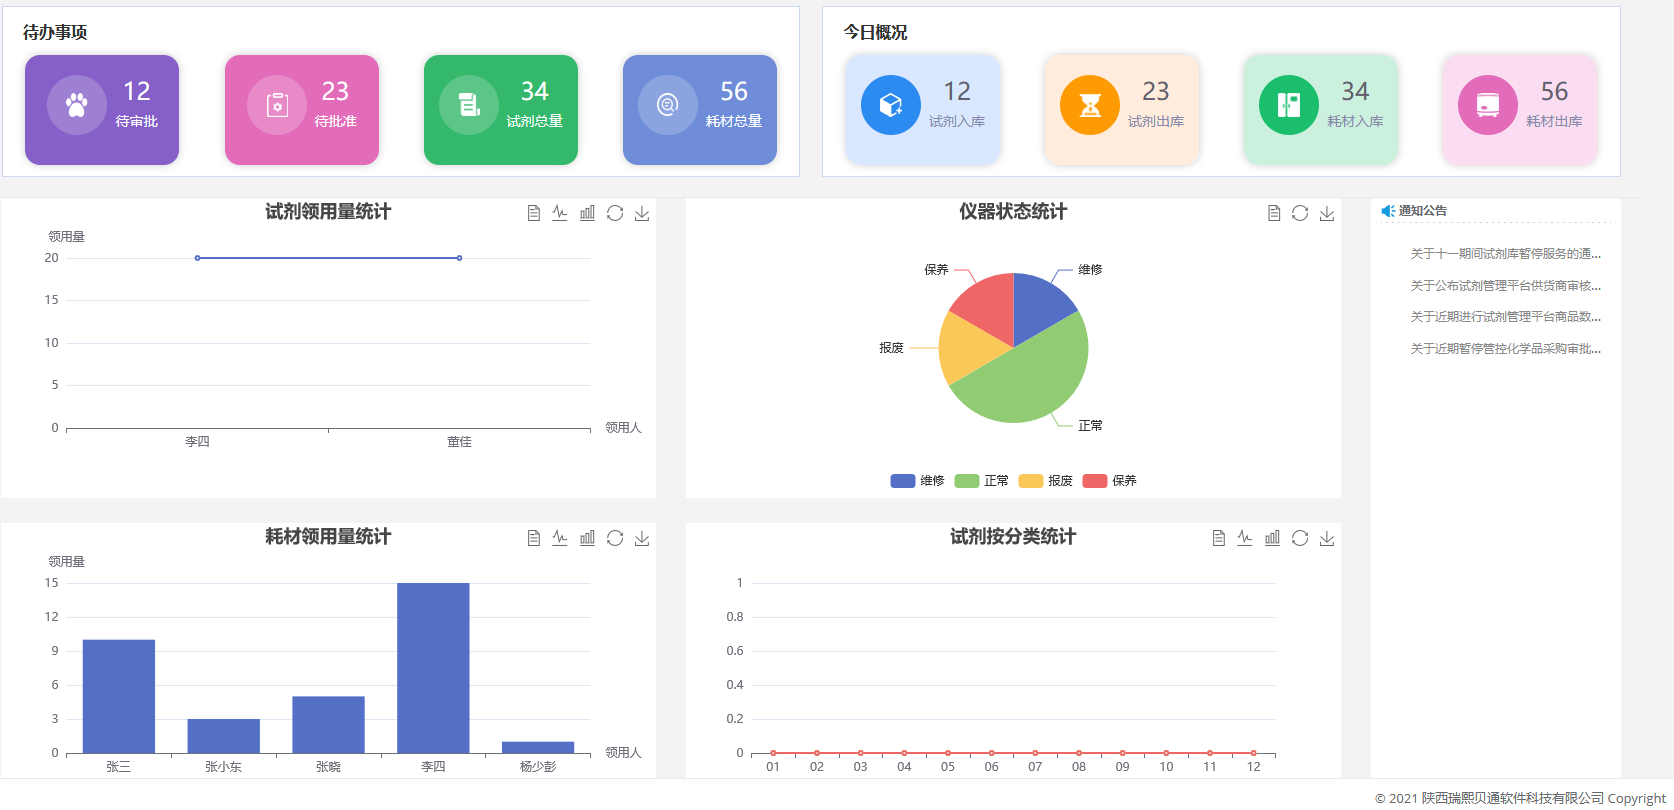
Task: Download 仪器状态统计 chart as image
Action: click(1327, 213)
